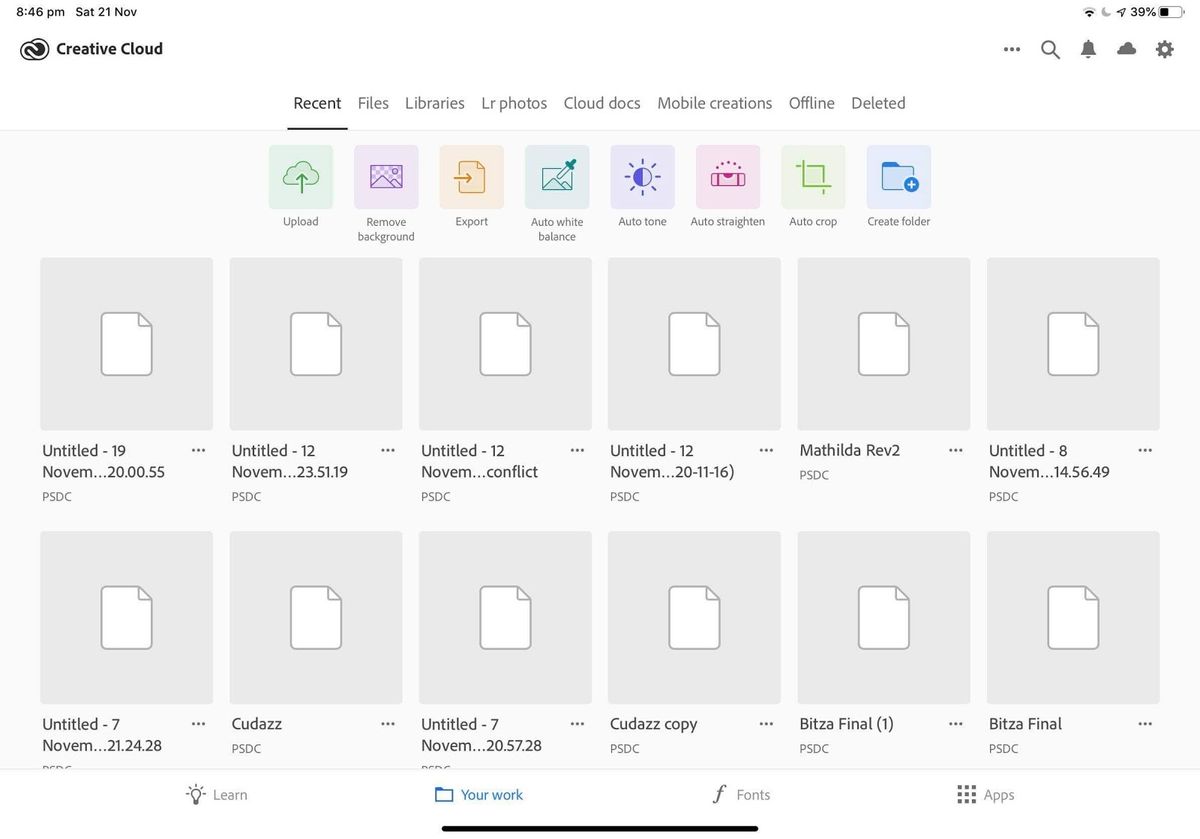
Task: Open the Learn section
Action: click(216, 794)
